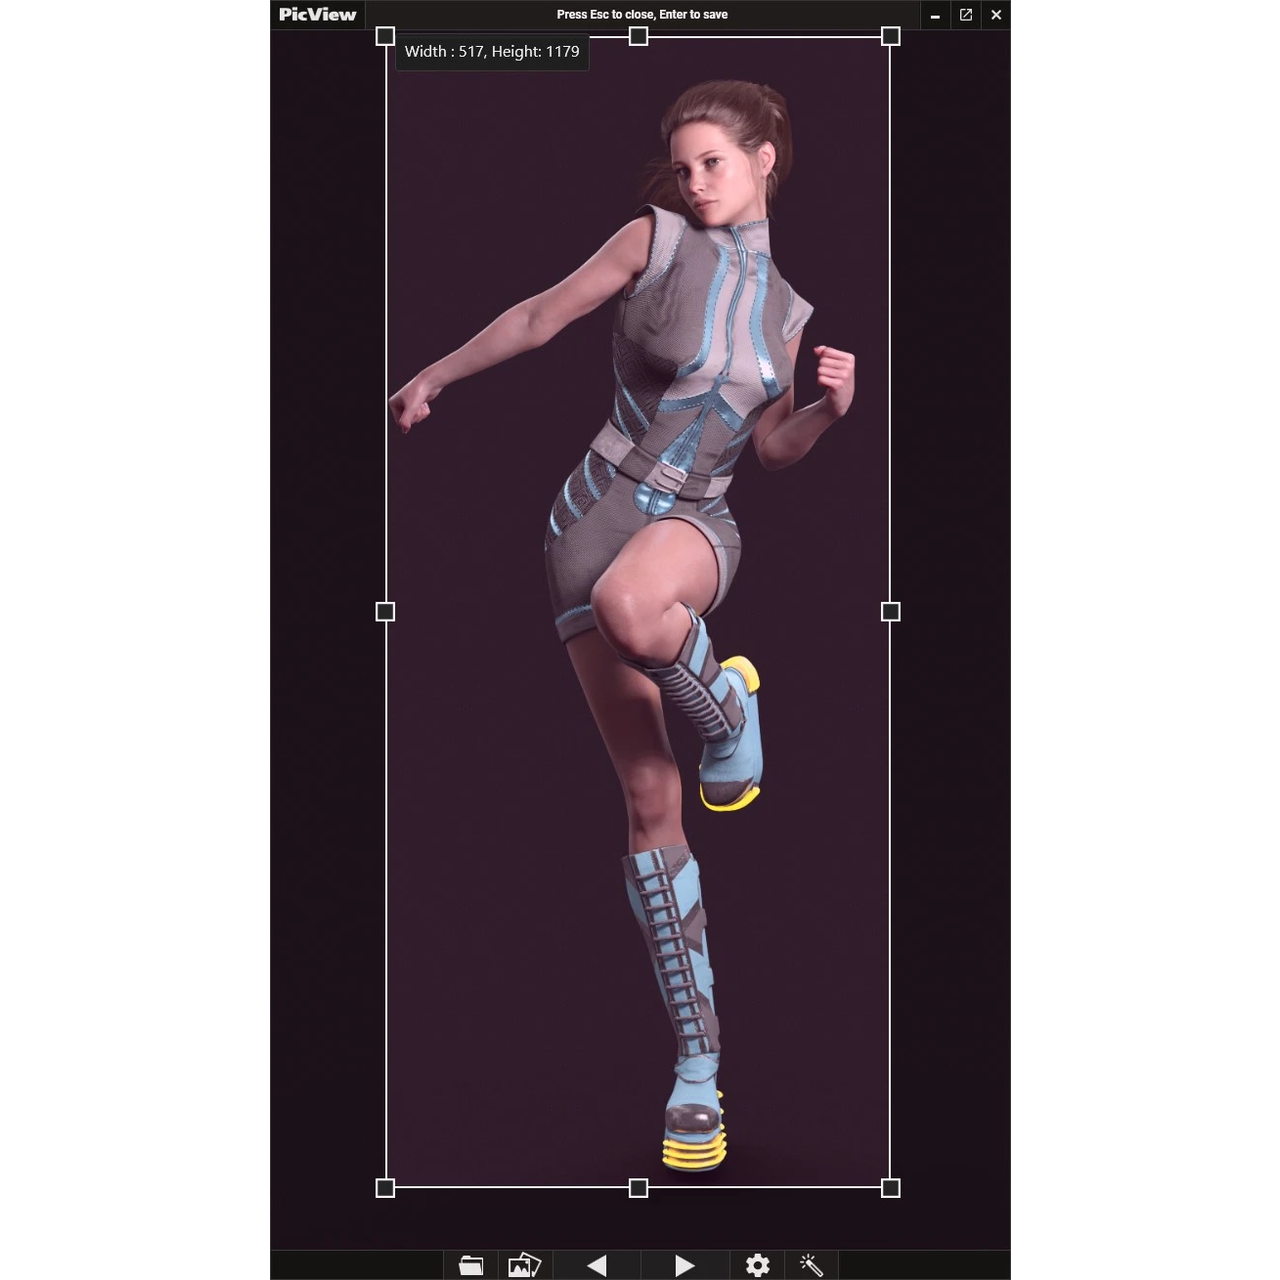The width and height of the screenshot is (1280, 1280).
Task: Click the right-middle crop handle
Action: (x=891, y=612)
